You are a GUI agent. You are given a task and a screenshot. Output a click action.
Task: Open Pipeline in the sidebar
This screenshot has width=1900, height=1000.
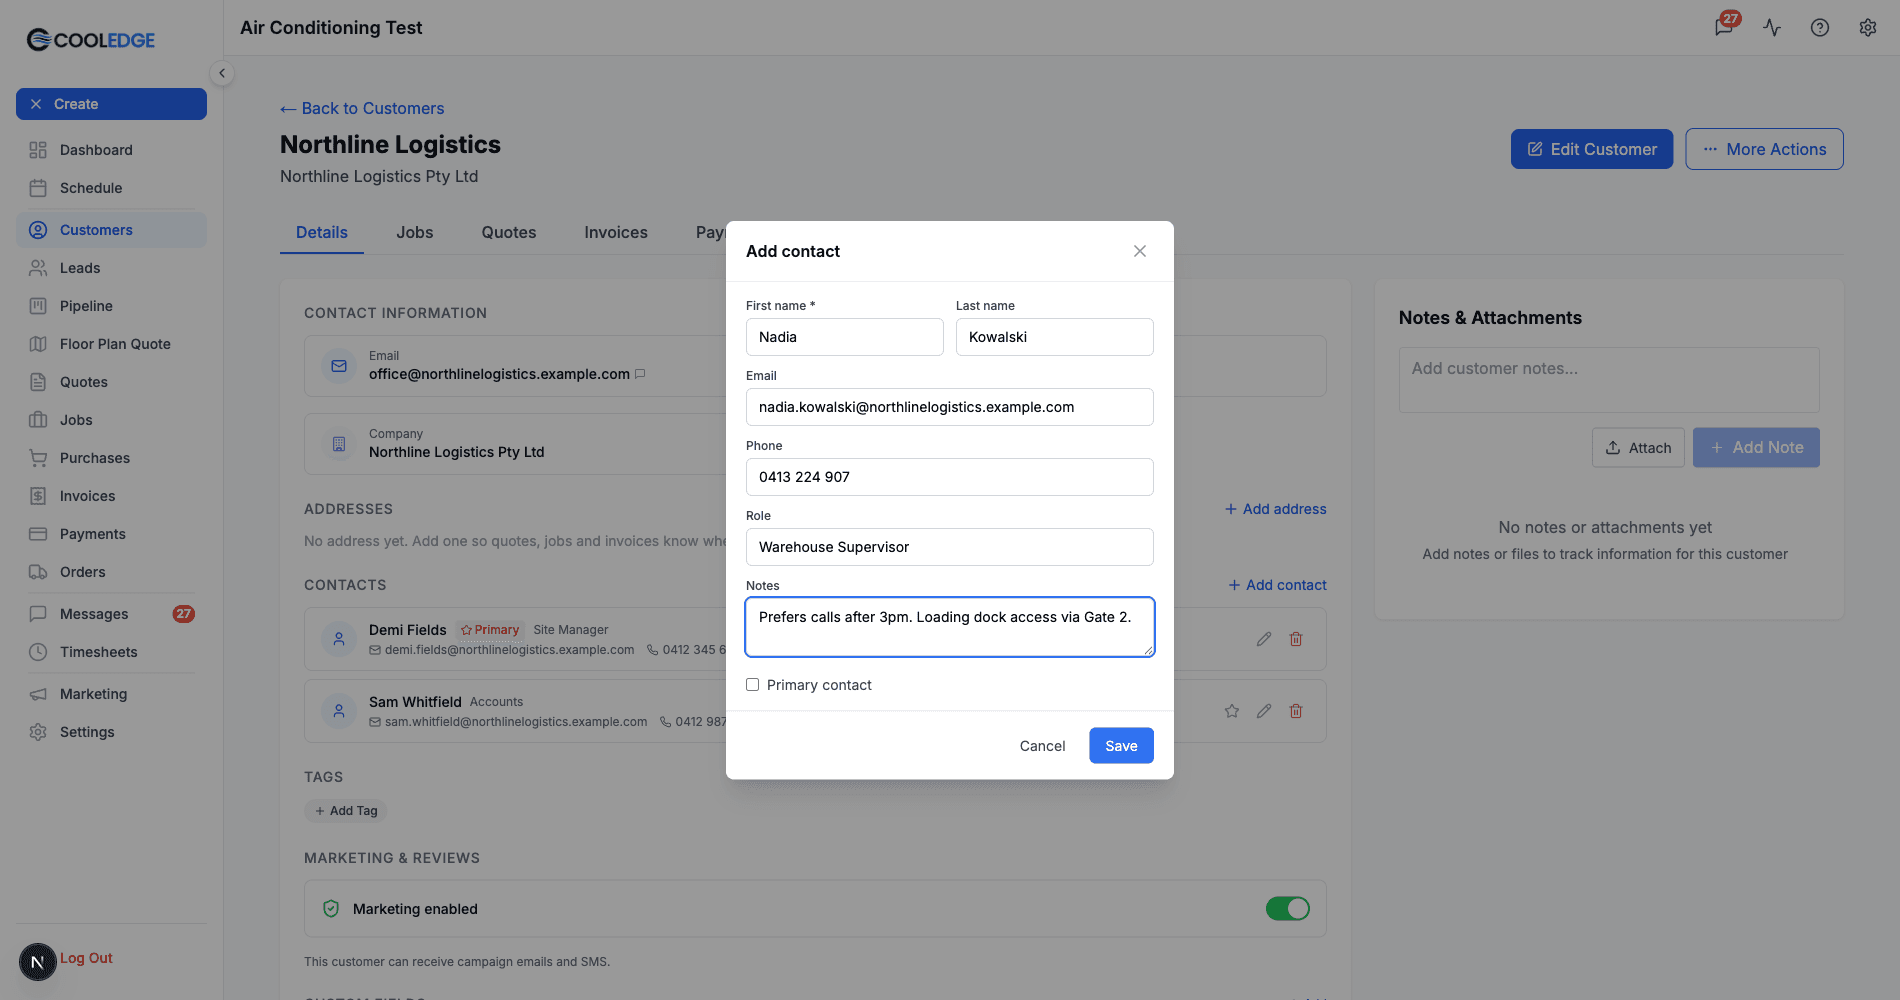(x=111, y=306)
